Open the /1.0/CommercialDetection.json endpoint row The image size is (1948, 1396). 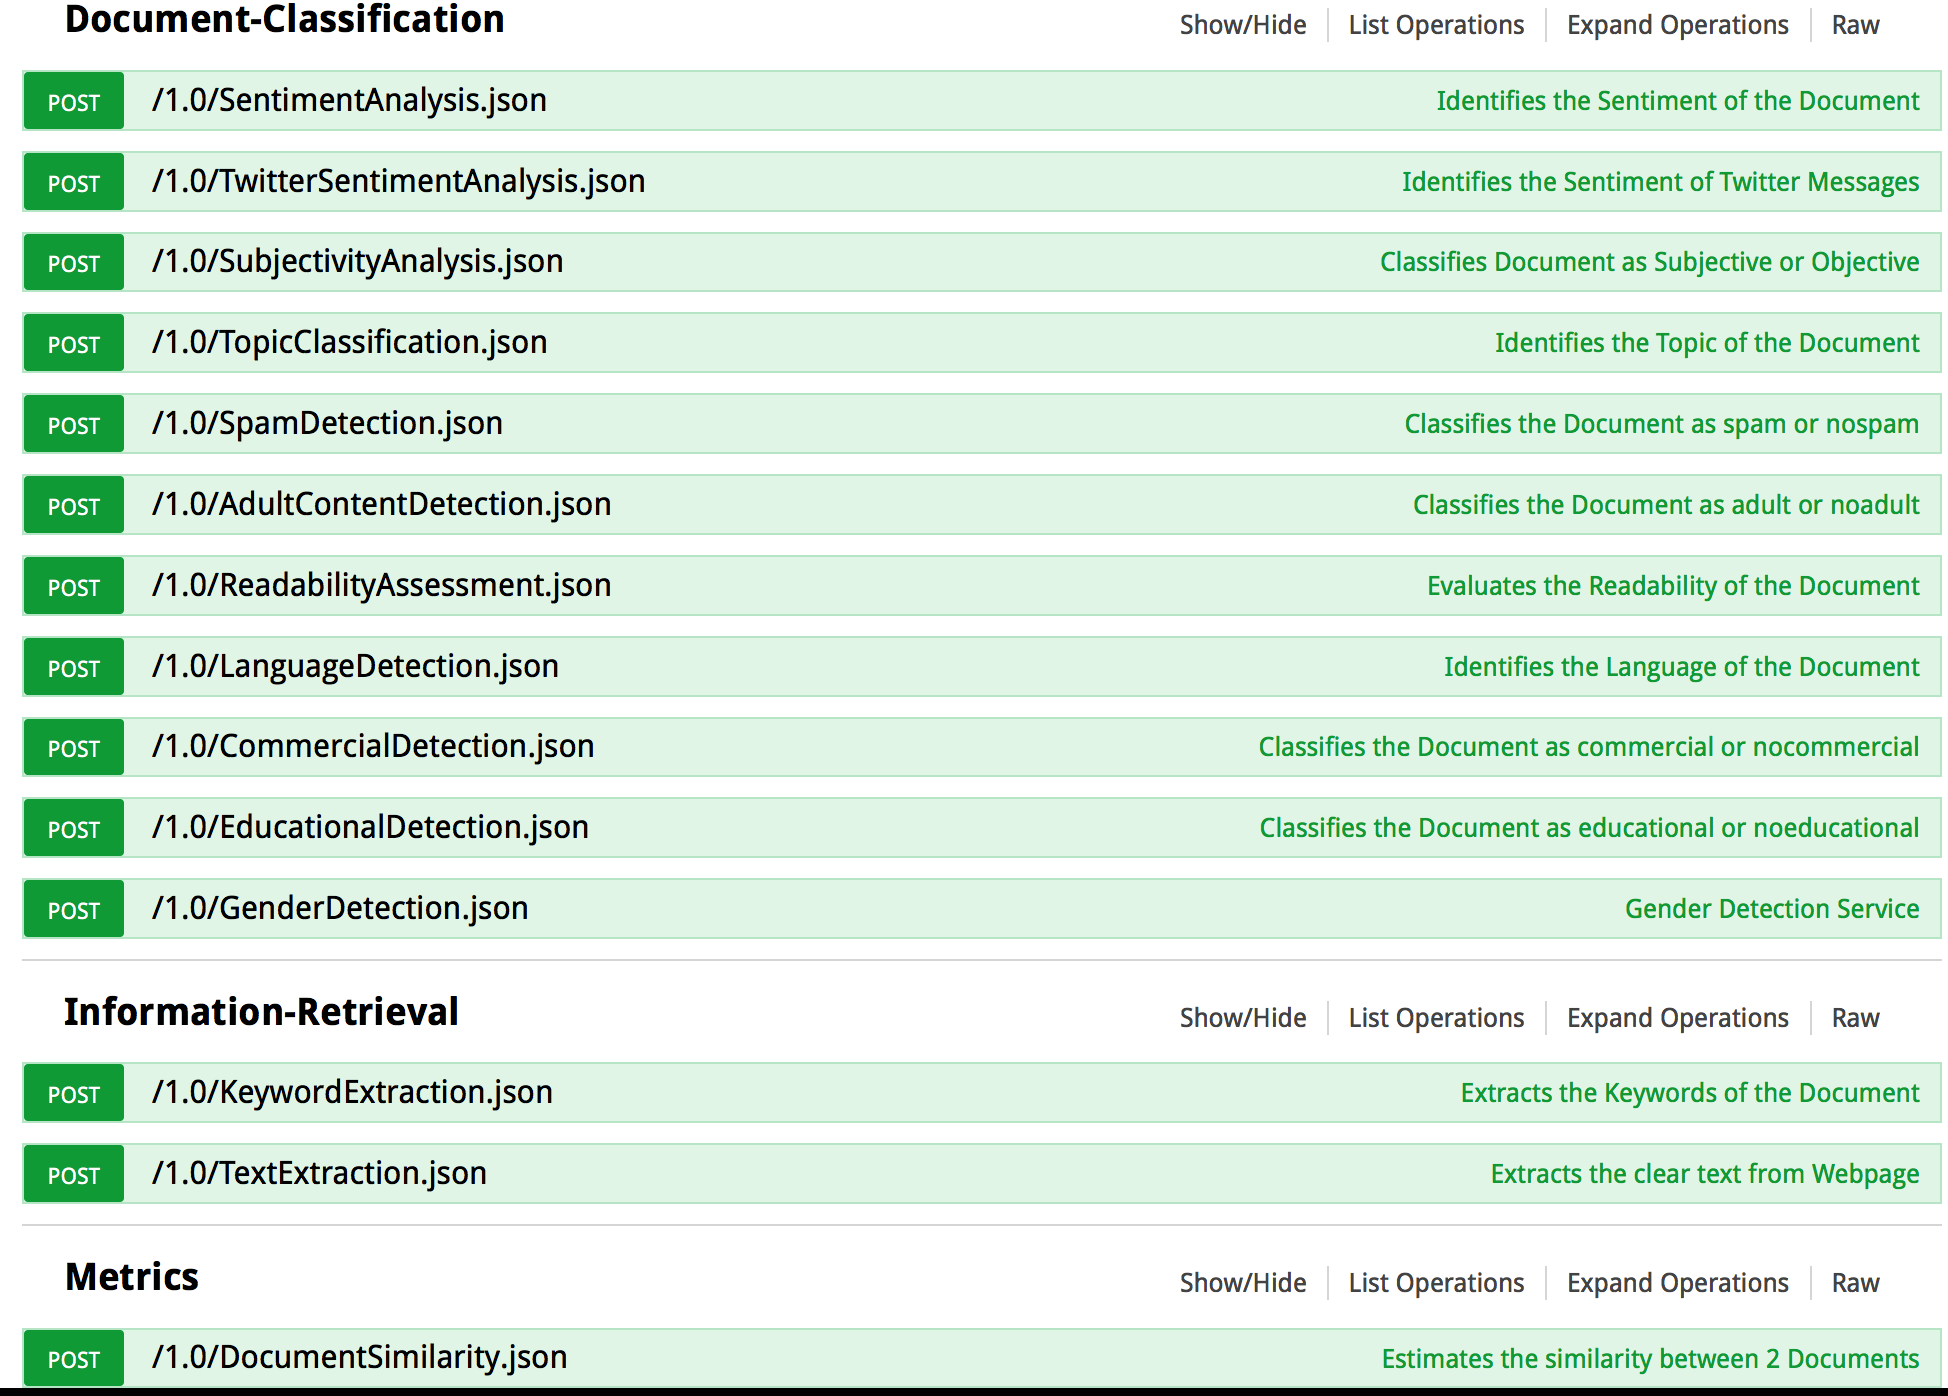point(373,746)
